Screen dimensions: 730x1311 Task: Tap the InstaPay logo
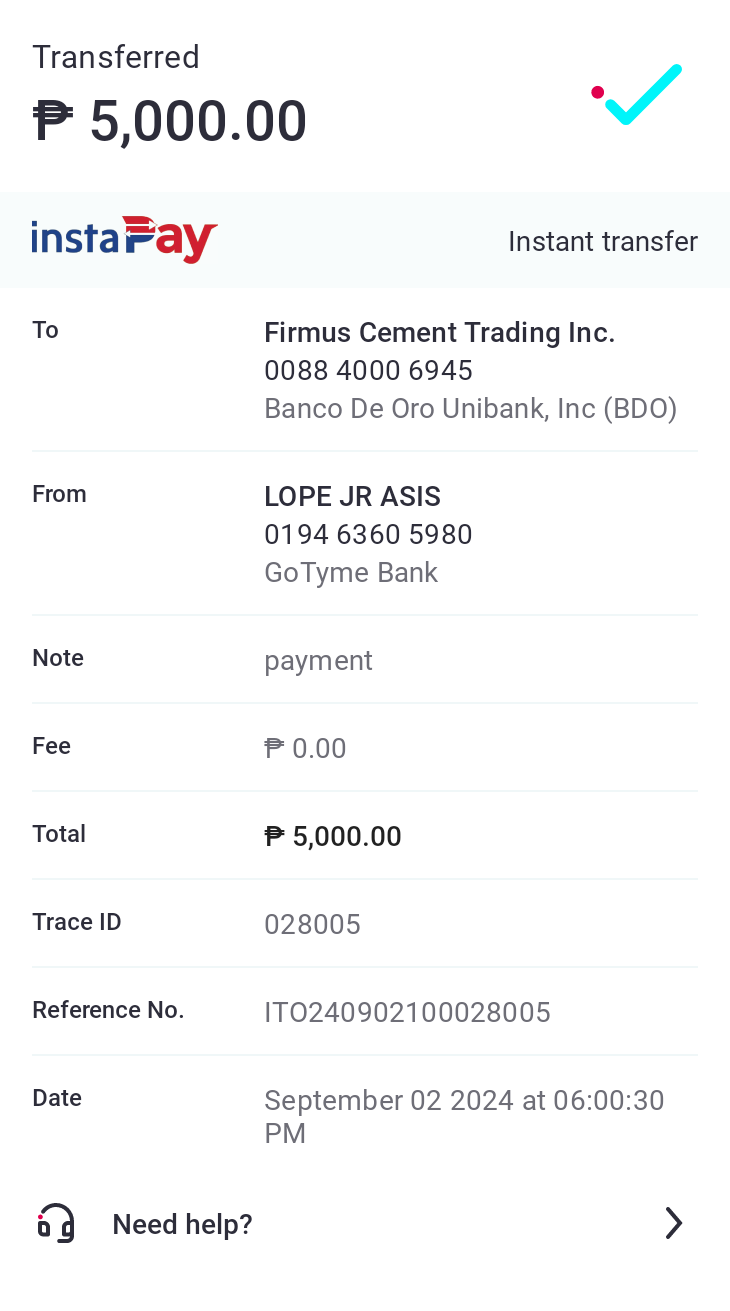pyautogui.click(x=125, y=240)
